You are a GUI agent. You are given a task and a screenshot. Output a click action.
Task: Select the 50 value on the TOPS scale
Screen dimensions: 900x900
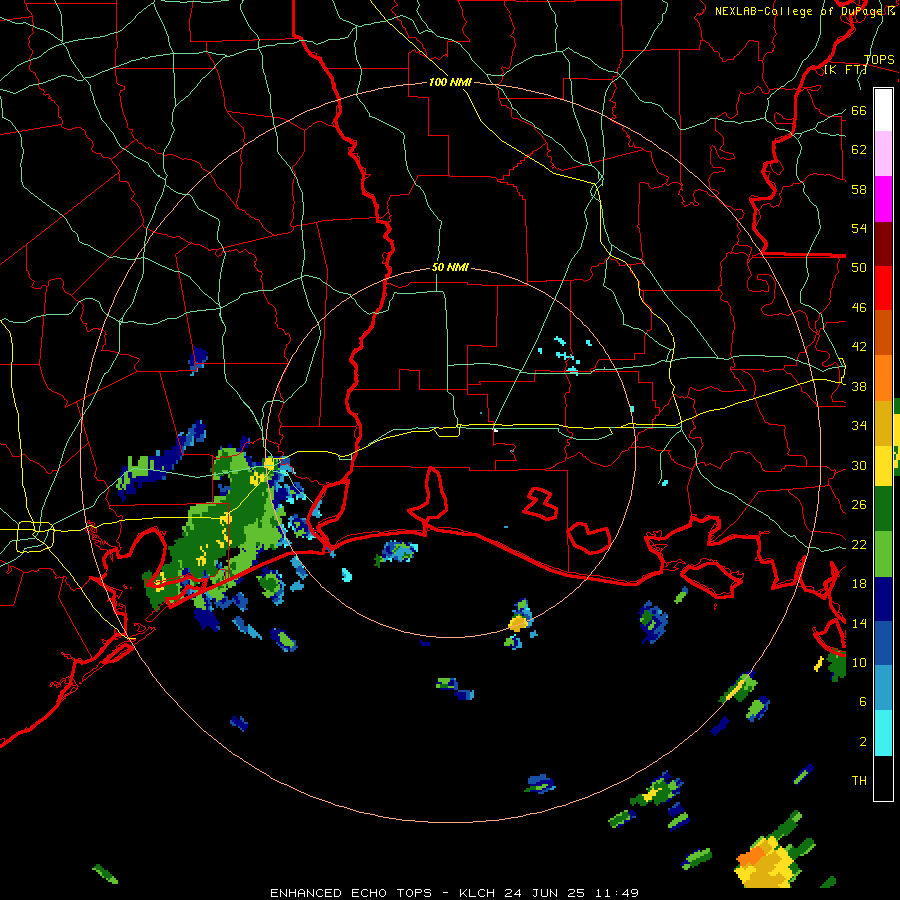click(x=859, y=268)
